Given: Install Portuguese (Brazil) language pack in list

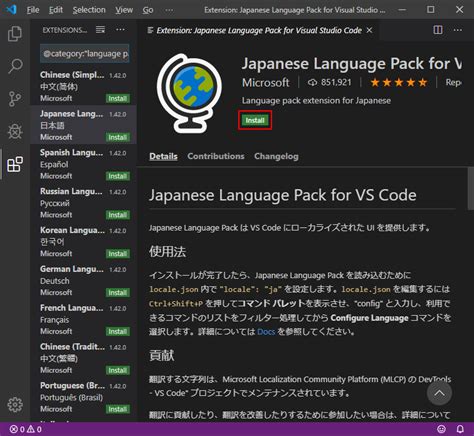Looking at the screenshot, I should coord(118,409).
